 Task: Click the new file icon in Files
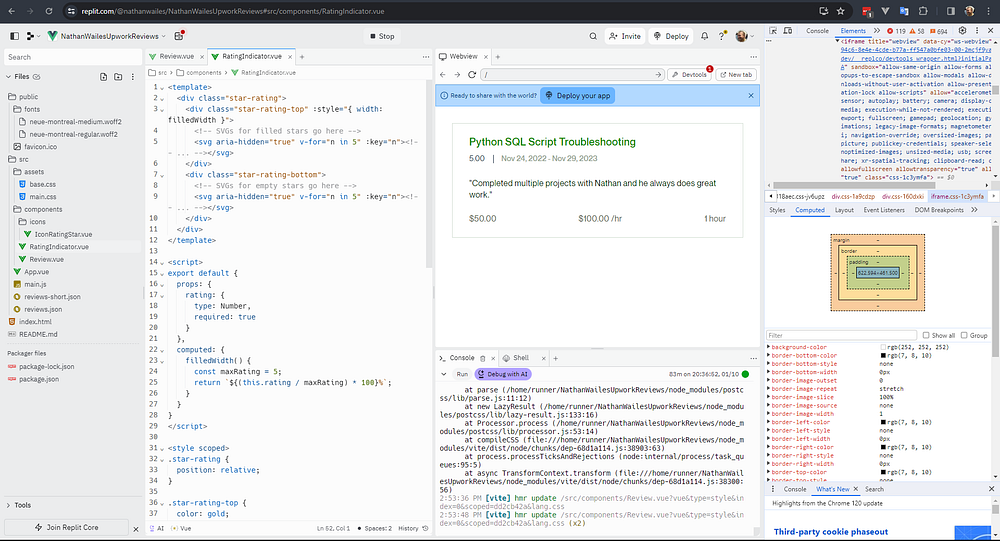[x=103, y=77]
